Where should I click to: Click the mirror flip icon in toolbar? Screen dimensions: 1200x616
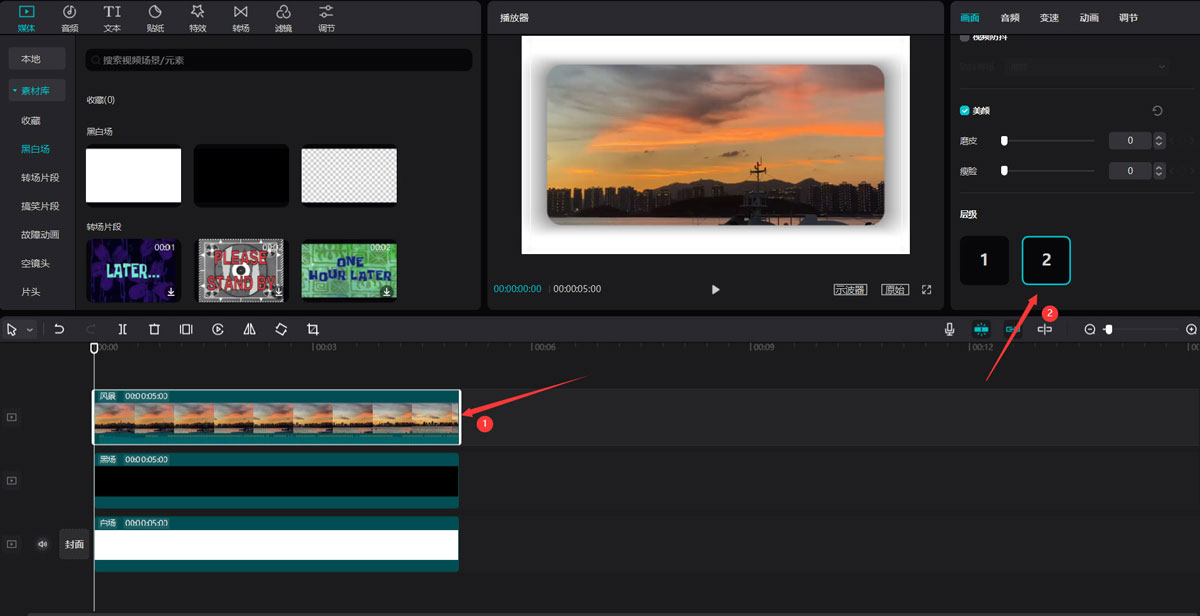[249, 329]
